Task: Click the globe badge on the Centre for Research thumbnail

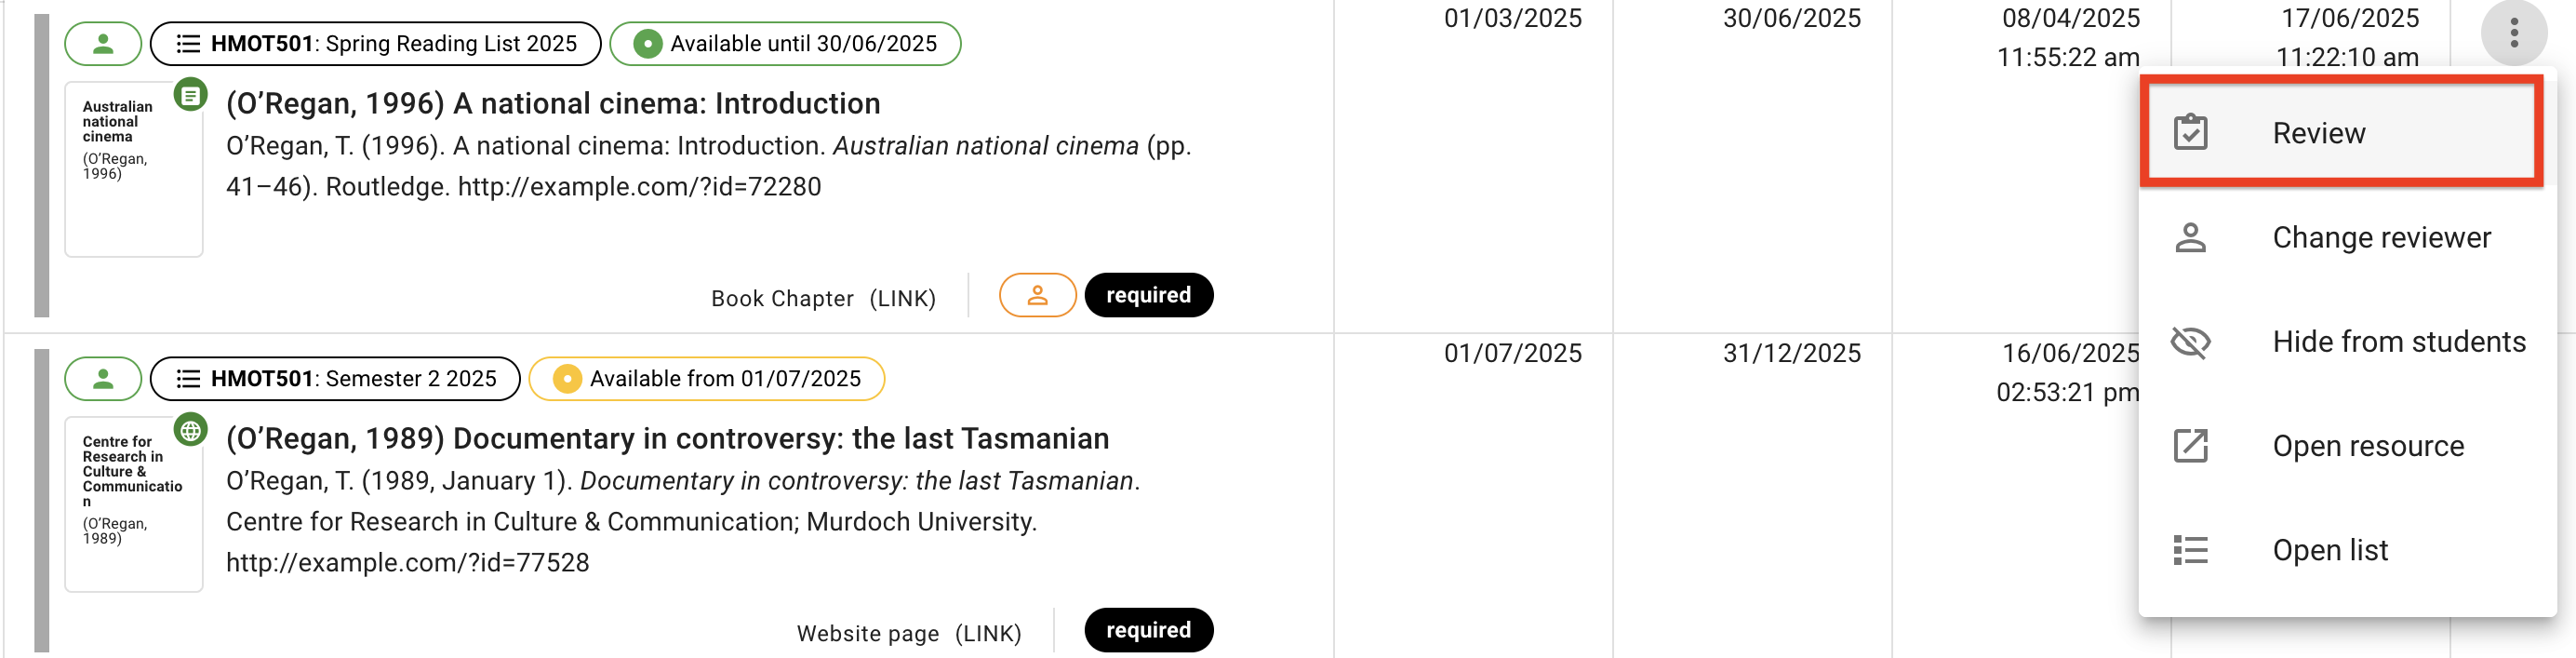Action: [190, 428]
